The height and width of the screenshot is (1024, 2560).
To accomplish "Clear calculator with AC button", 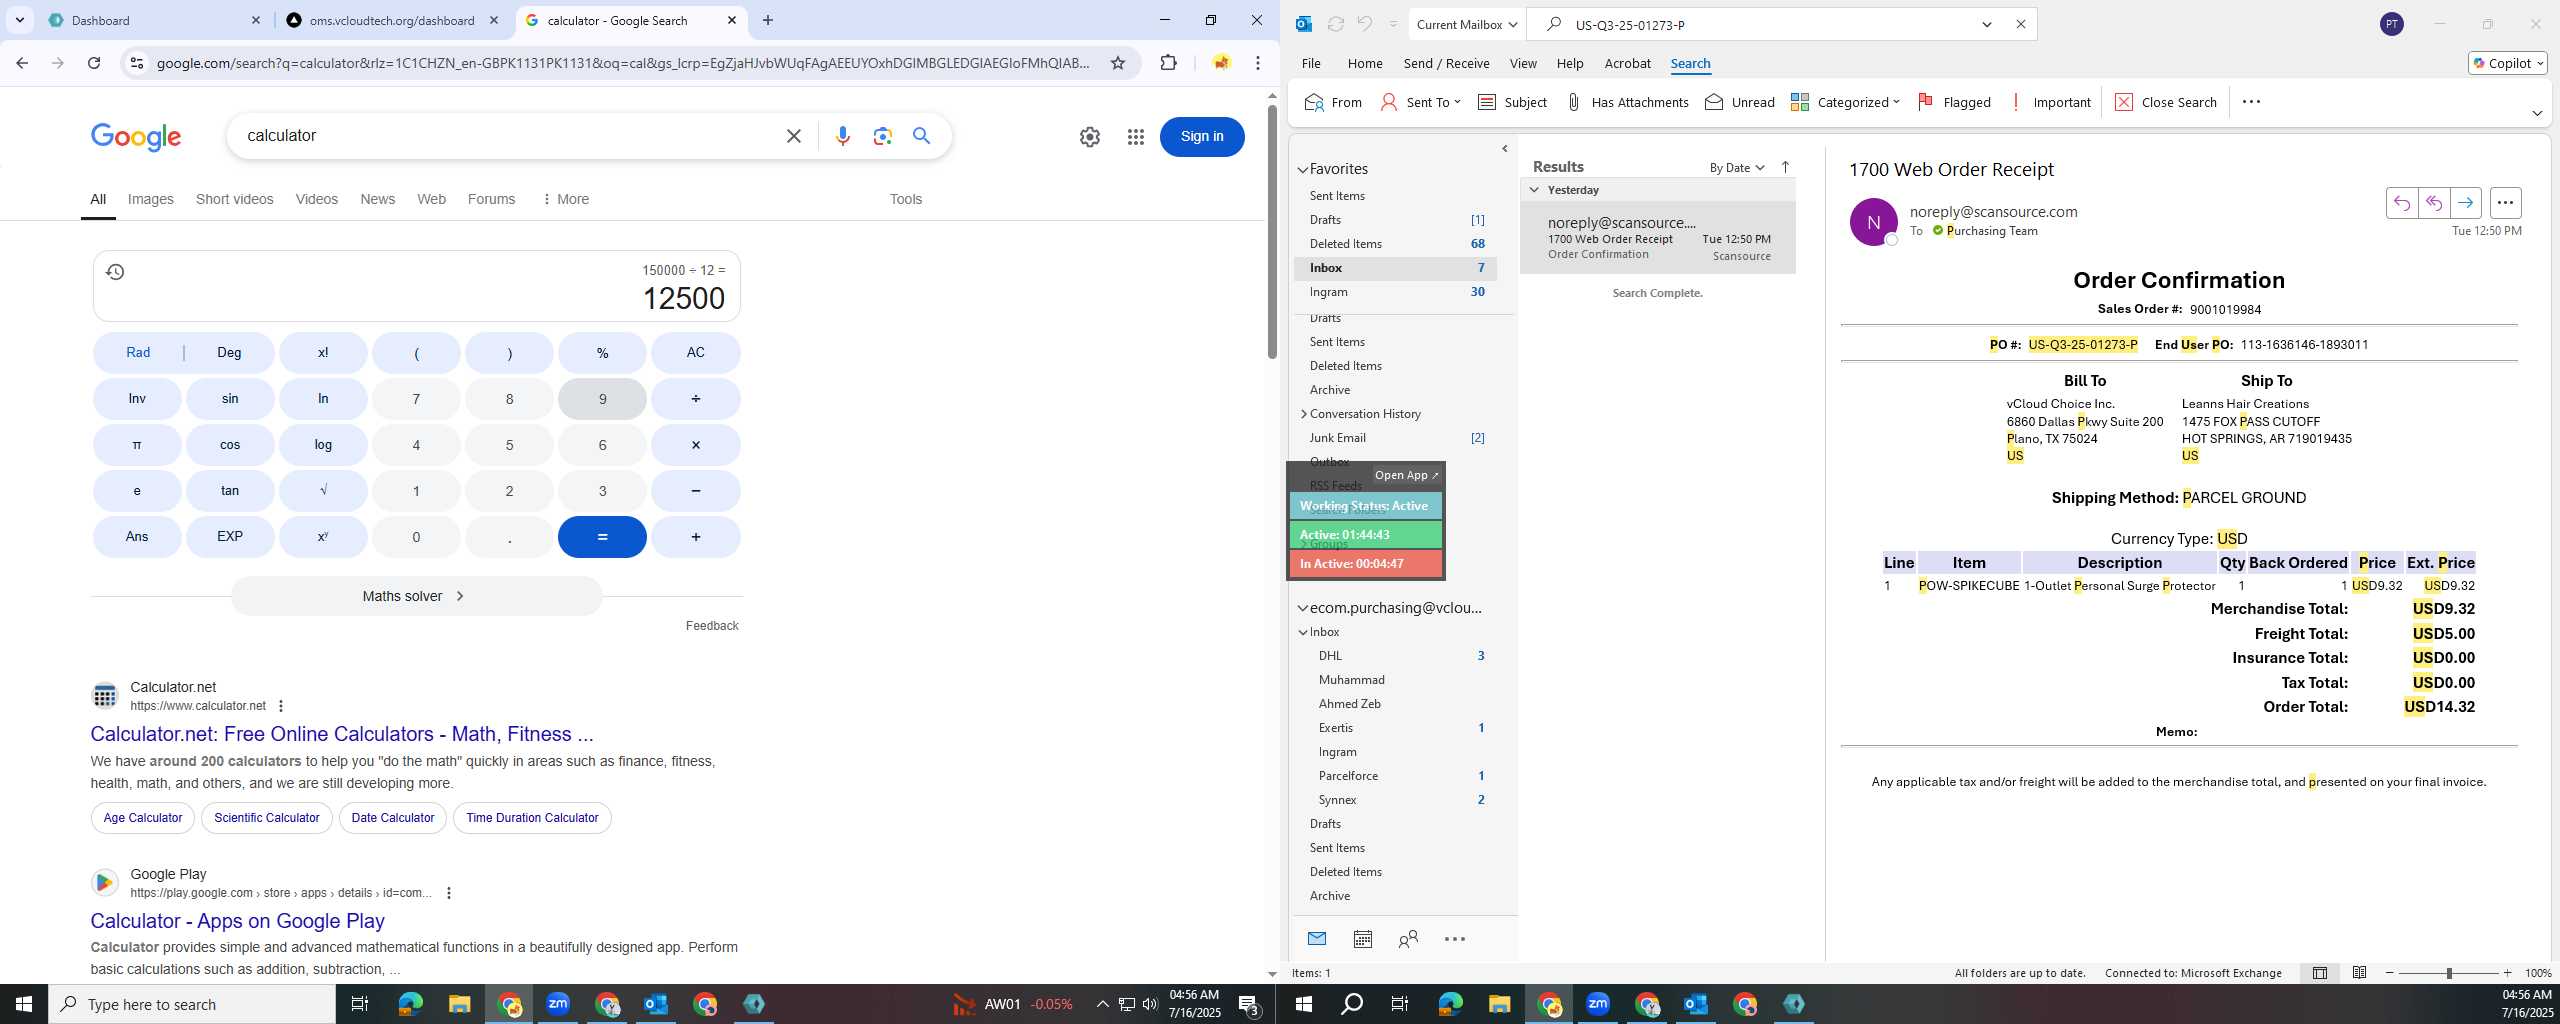I will tap(696, 352).
